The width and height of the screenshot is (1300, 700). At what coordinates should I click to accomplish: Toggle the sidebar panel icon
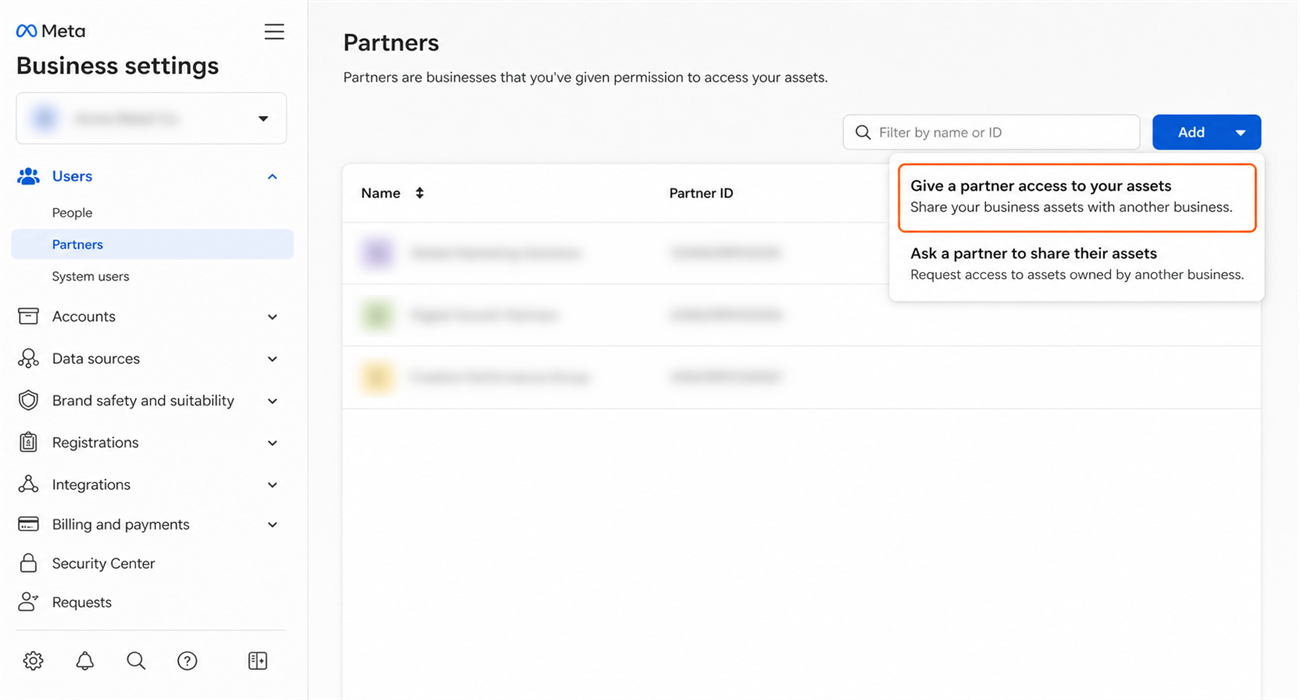pos(258,661)
